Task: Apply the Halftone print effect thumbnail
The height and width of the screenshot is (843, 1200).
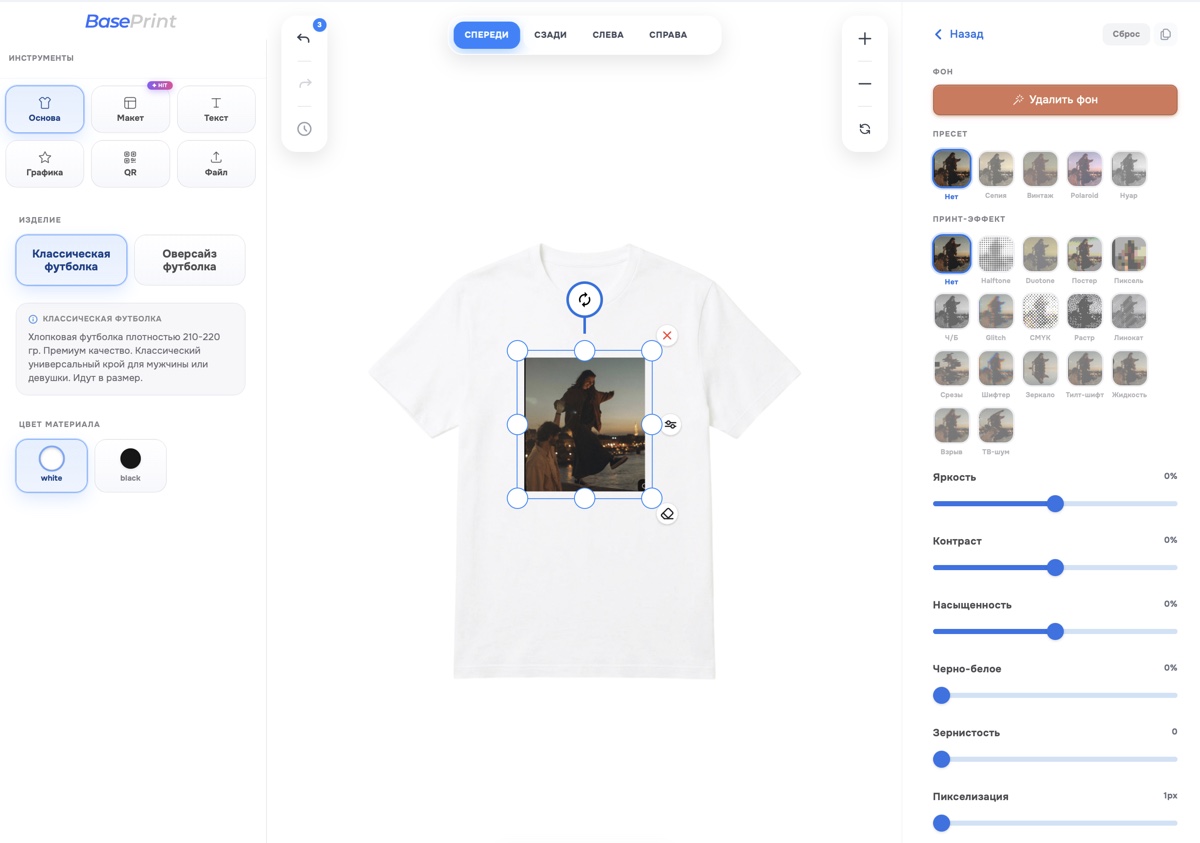Action: (x=995, y=254)
